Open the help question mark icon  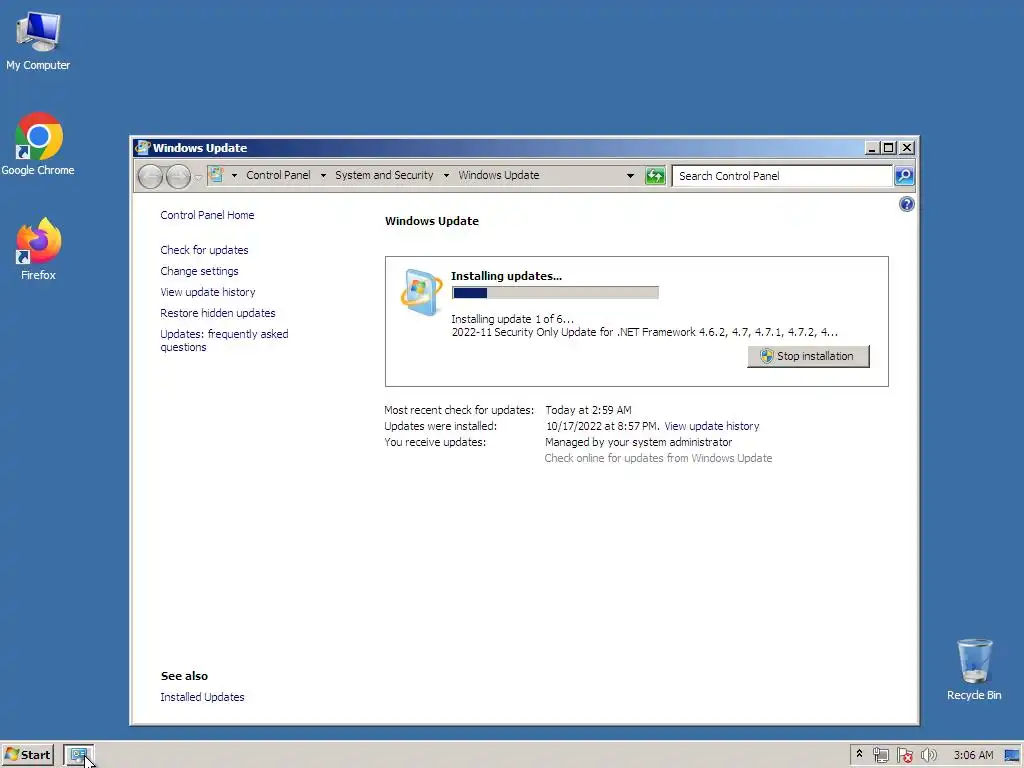pos(906,204)
